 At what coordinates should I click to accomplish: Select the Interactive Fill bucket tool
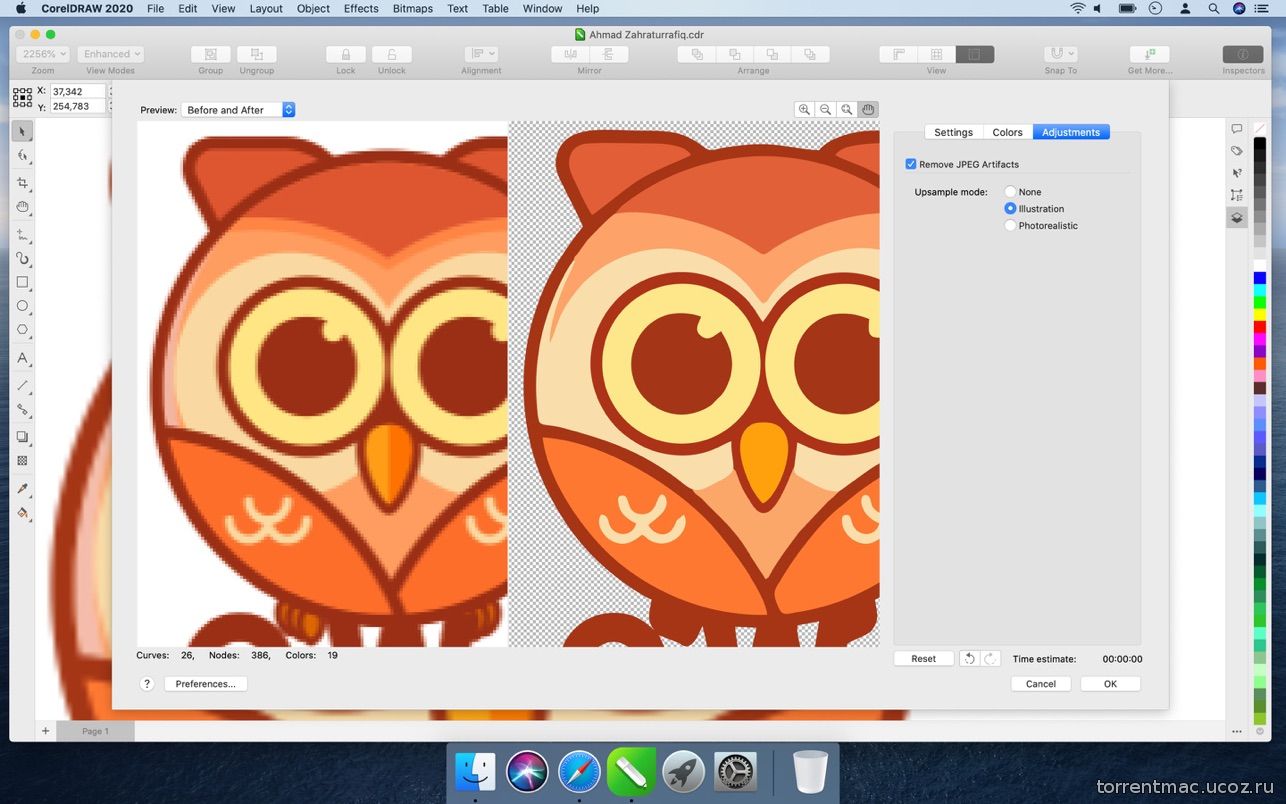(22, 513)
